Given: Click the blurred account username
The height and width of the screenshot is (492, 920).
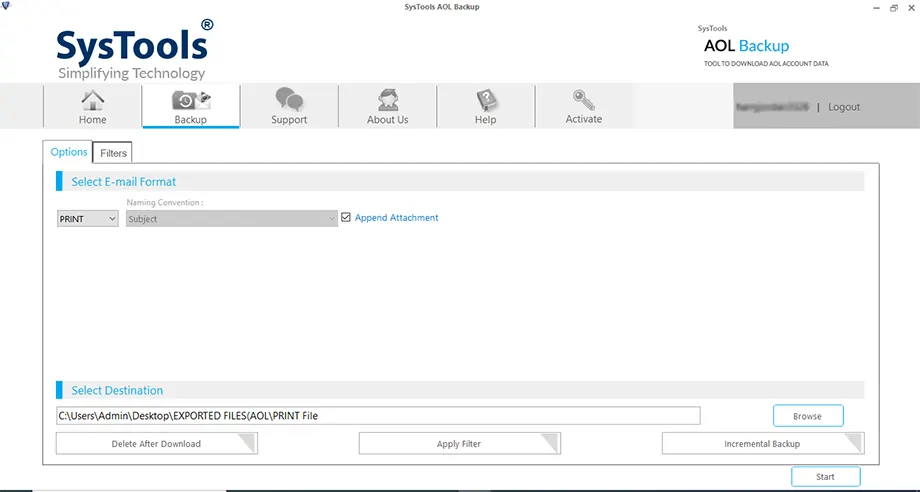Looking at the screenshot, I should [x=772, y=107].
